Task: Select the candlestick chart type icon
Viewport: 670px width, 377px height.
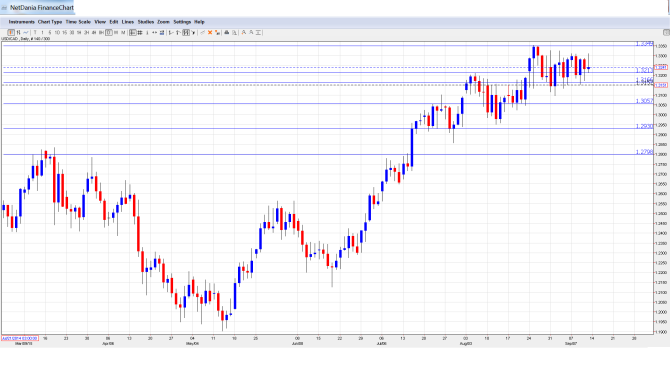Action: click(11, 32)
